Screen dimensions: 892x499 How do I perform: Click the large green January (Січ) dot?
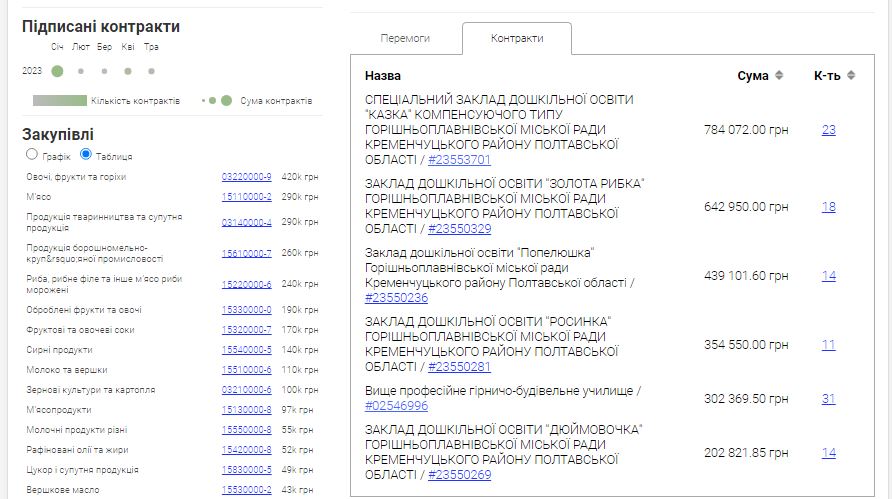click(57, 71)
